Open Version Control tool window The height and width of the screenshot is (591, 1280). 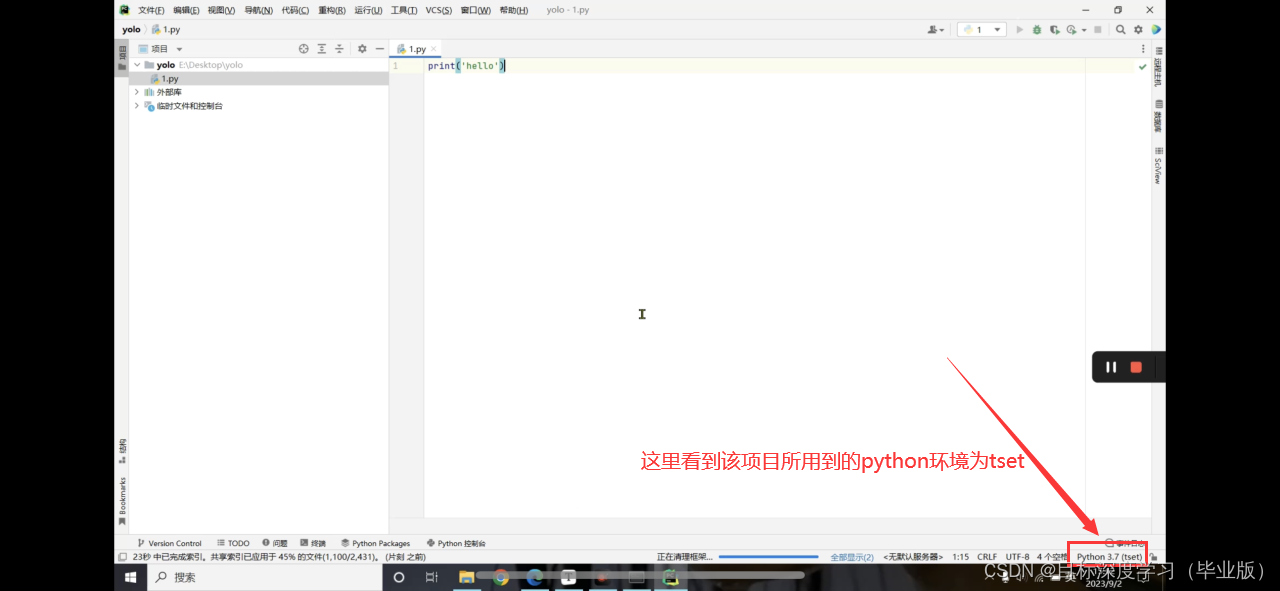[x=169, y=543]
